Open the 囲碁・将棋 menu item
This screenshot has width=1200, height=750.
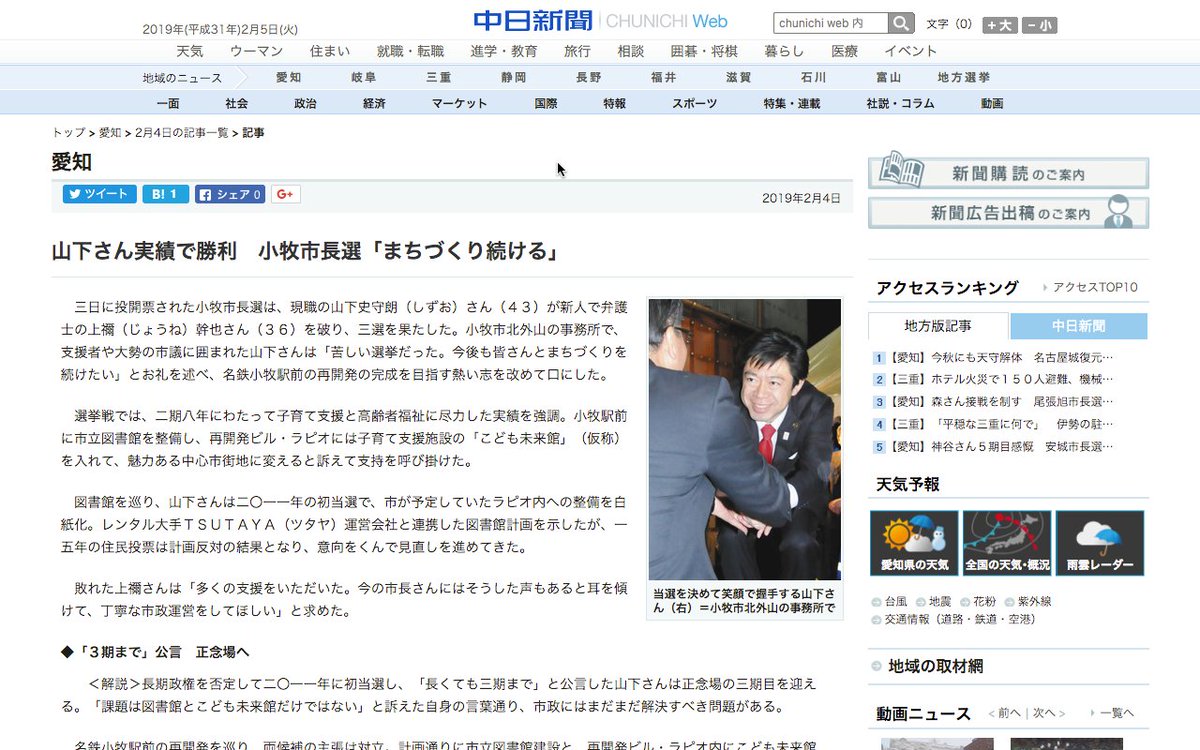coord(704,51)
